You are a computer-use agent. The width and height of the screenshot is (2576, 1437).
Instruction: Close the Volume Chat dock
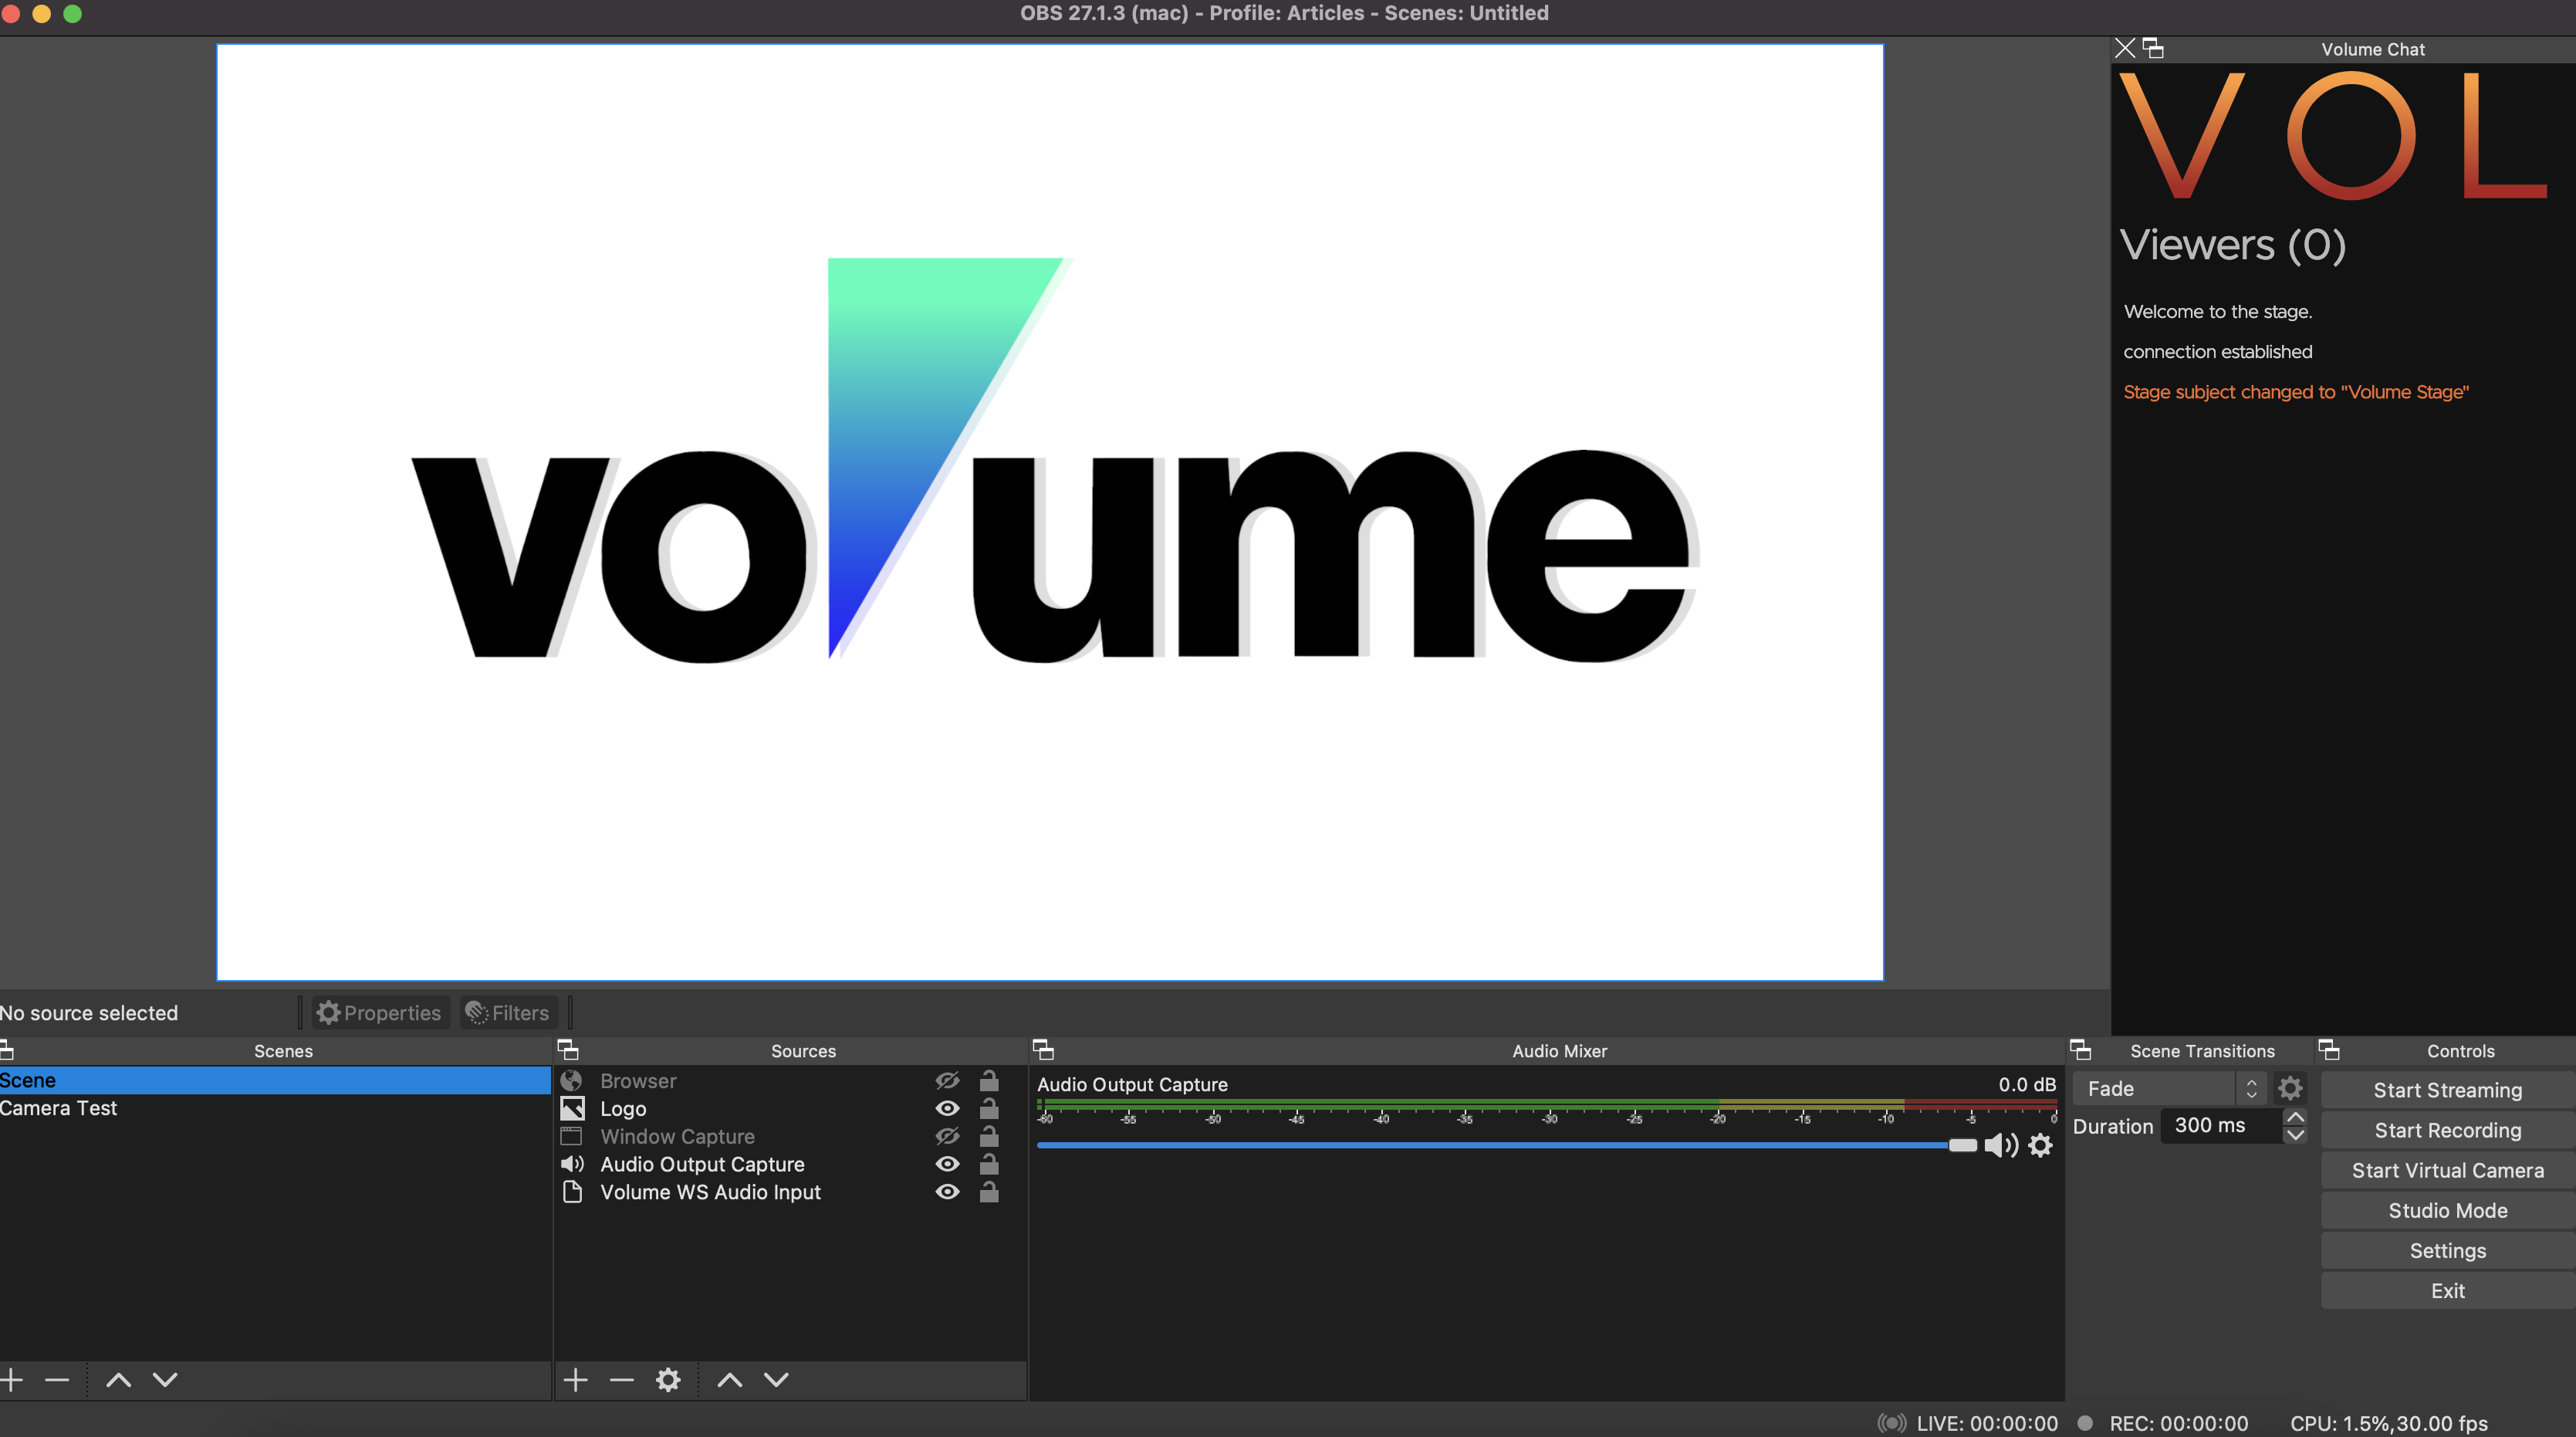point(2125,48)
